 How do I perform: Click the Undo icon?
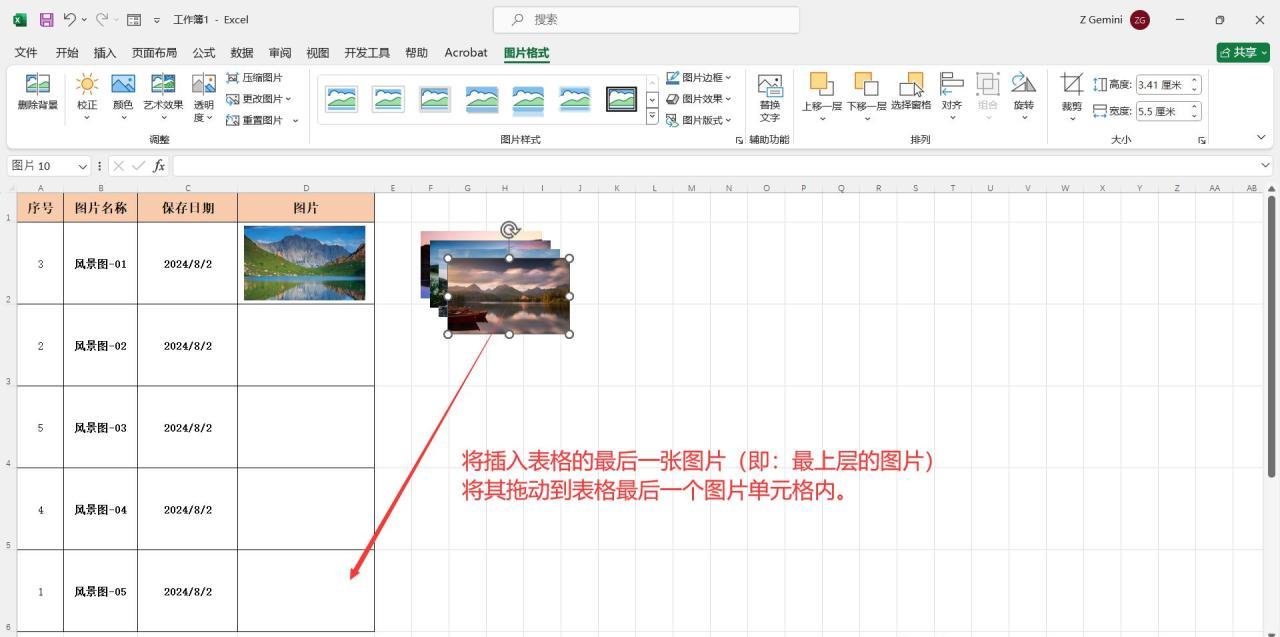point(70,19)
